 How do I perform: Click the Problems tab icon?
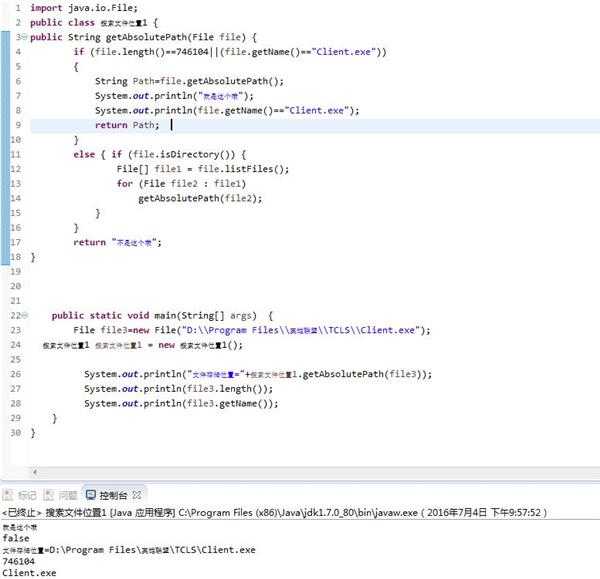coord(48,495)
